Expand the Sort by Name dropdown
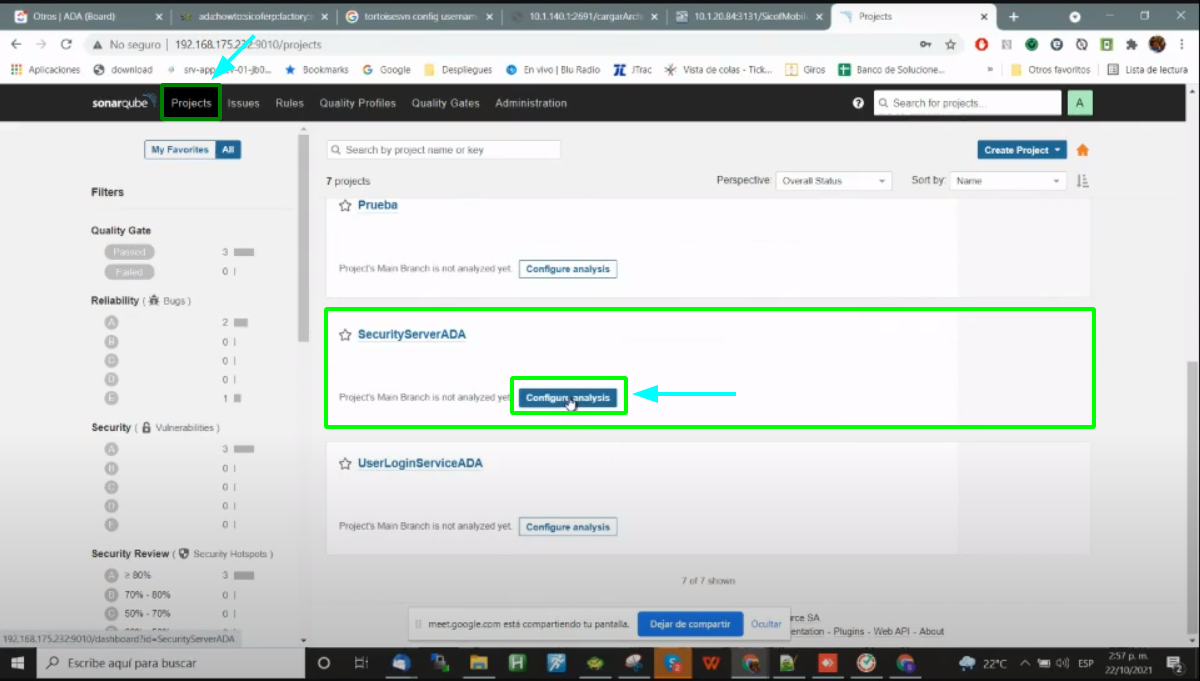The width and height of the screenshot is (1200, 681). click(x=1009, y=181)
